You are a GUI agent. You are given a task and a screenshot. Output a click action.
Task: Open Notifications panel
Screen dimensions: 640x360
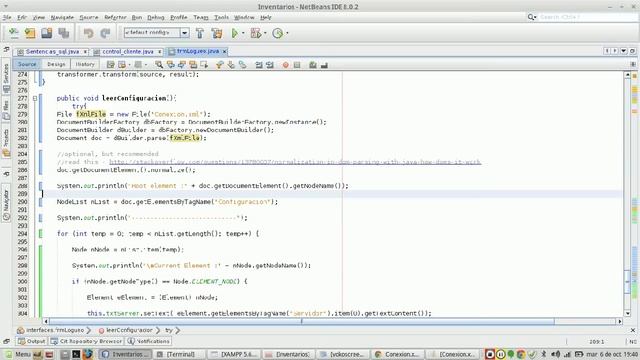(x=149, y=341)
